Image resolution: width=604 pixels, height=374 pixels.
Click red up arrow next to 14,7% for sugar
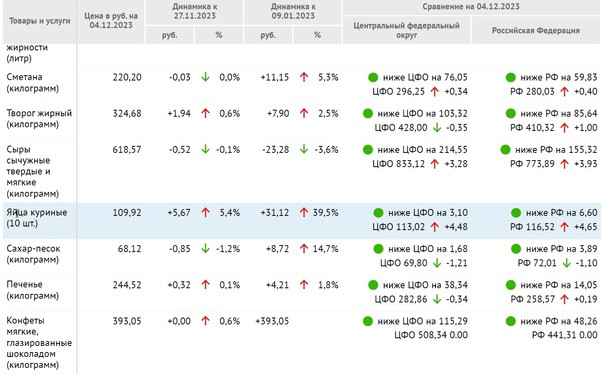click(304, 249)
